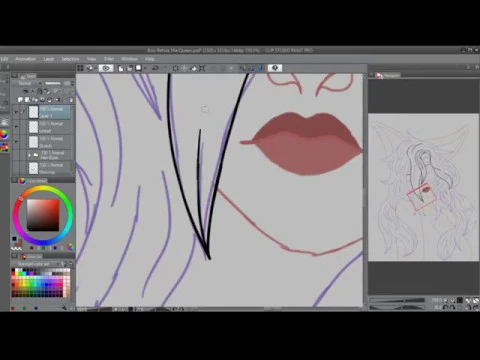Click the Undo arrow icon
480x360 pixels.
click(x=155, y=68)
